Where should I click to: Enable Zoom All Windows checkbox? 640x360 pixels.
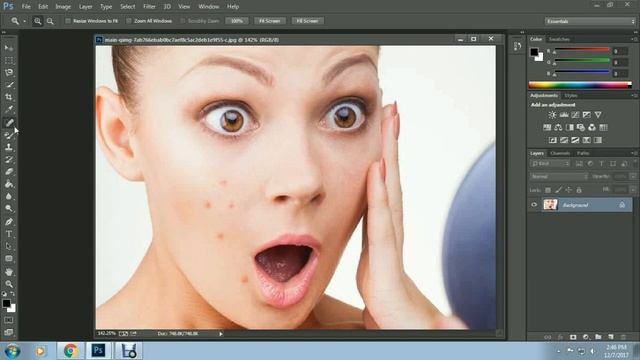[x=129, y=21]
